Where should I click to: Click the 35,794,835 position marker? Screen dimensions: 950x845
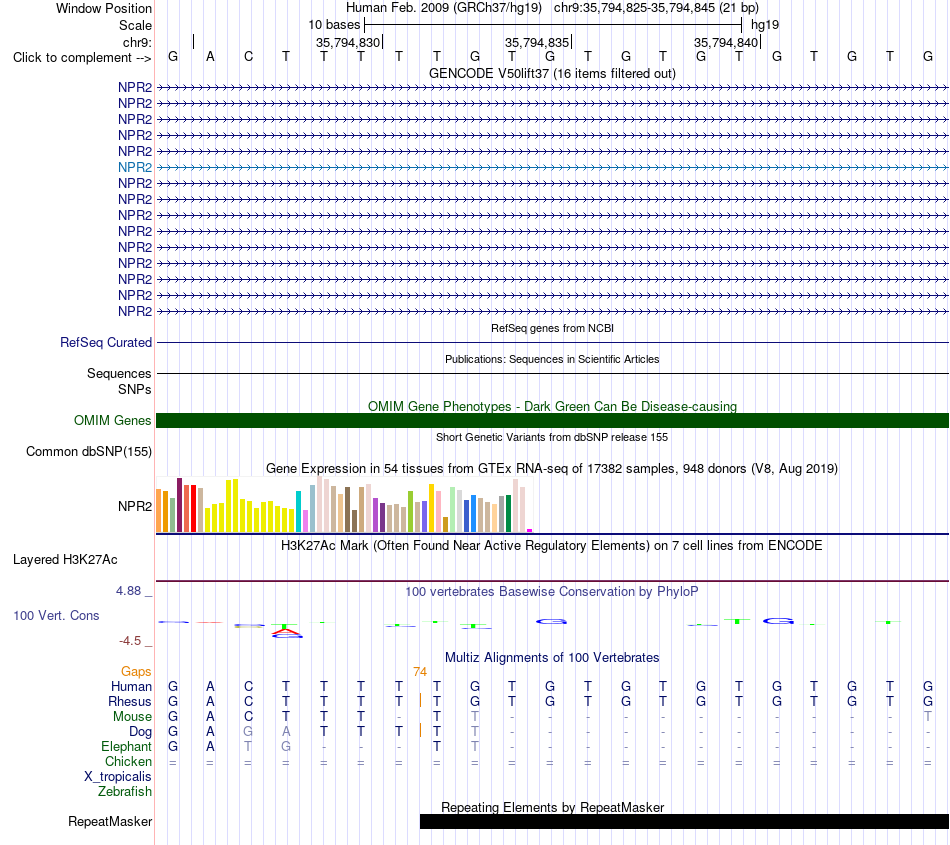(x=537, y=42)
